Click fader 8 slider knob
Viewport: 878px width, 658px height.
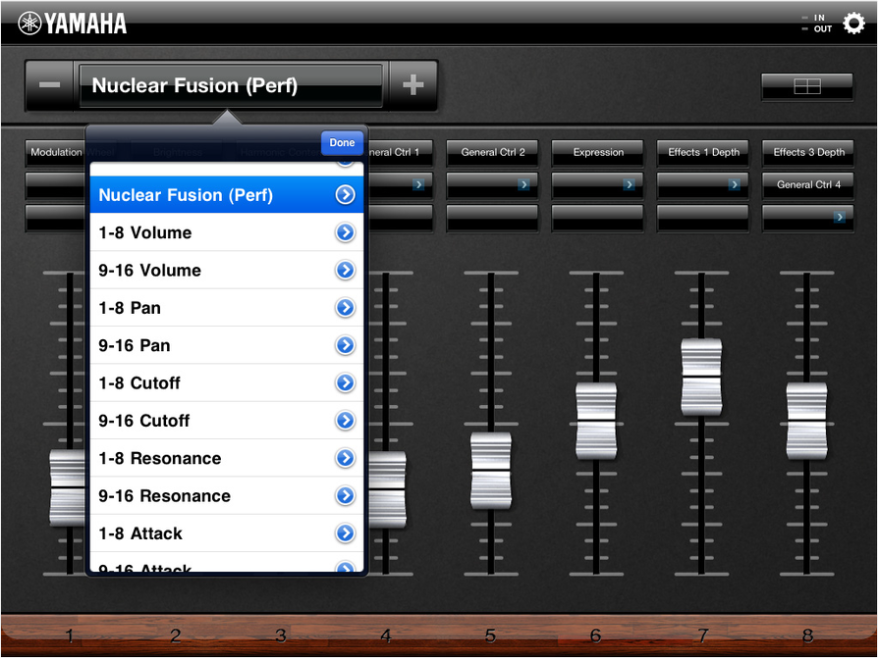[807, 421]
